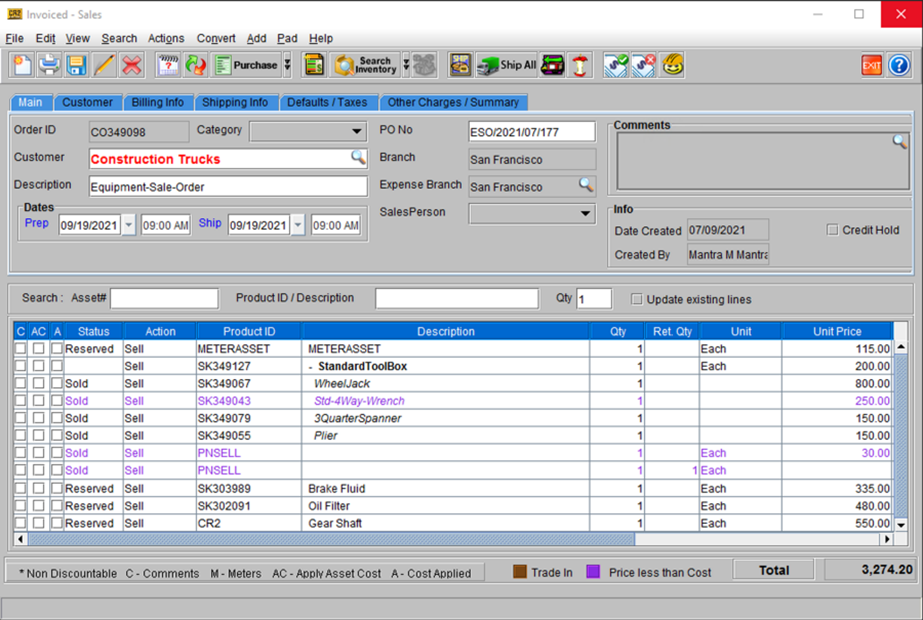923x620 pixels.
Task: Click the red X Delete icon
Action: point(132,65)
